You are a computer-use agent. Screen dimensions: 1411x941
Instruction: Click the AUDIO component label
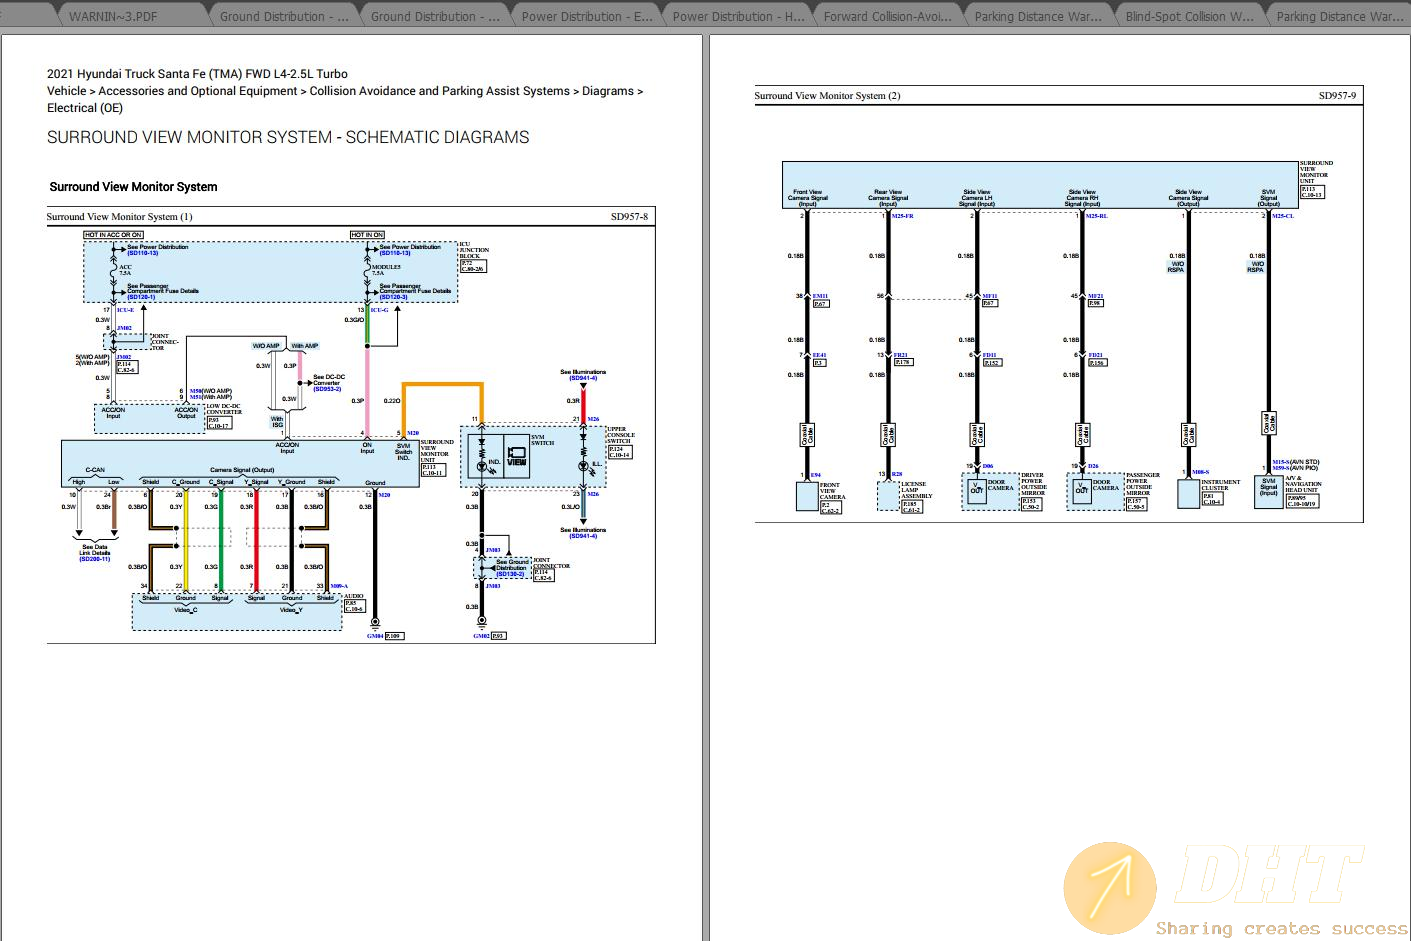[x=354, y=595]
